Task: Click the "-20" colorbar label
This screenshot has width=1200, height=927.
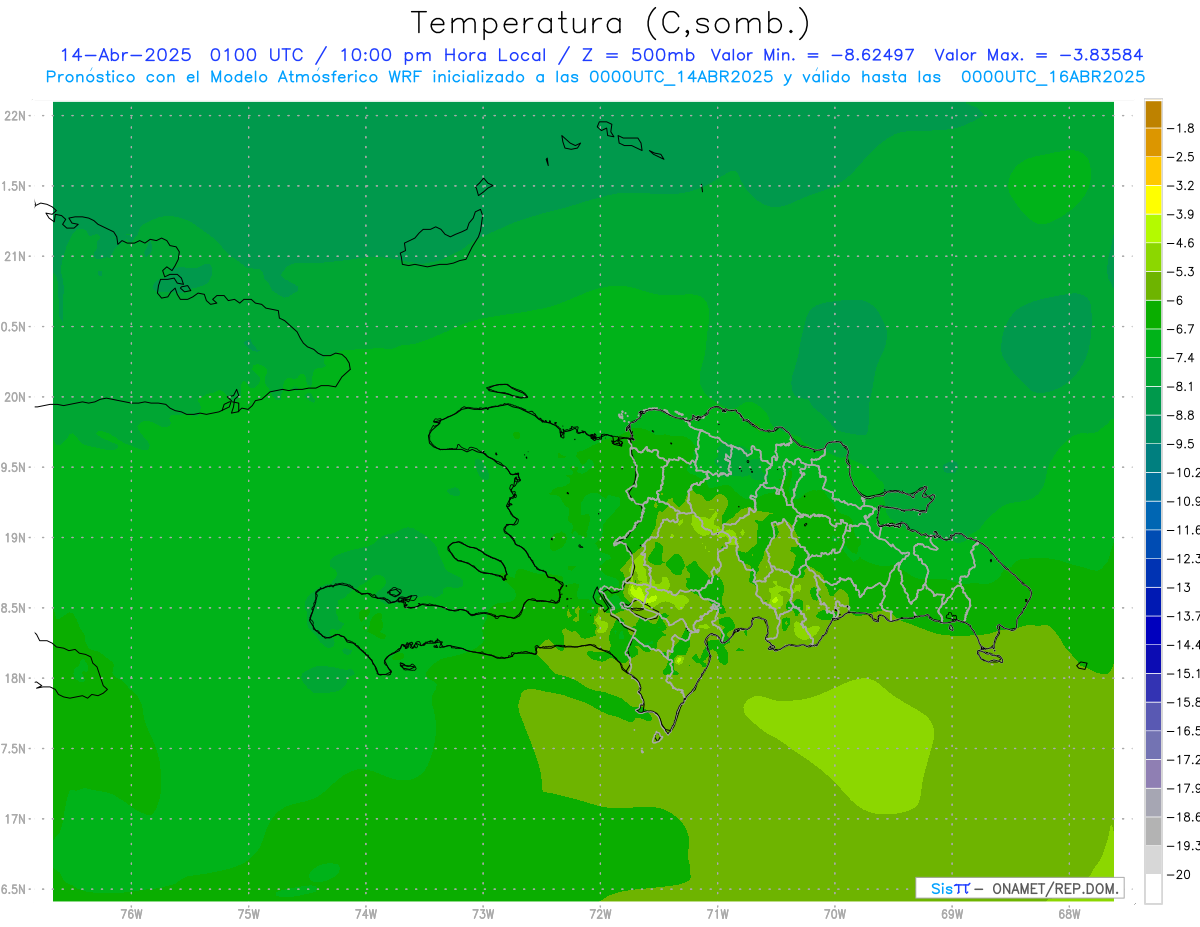Action: click(1180, 874)
